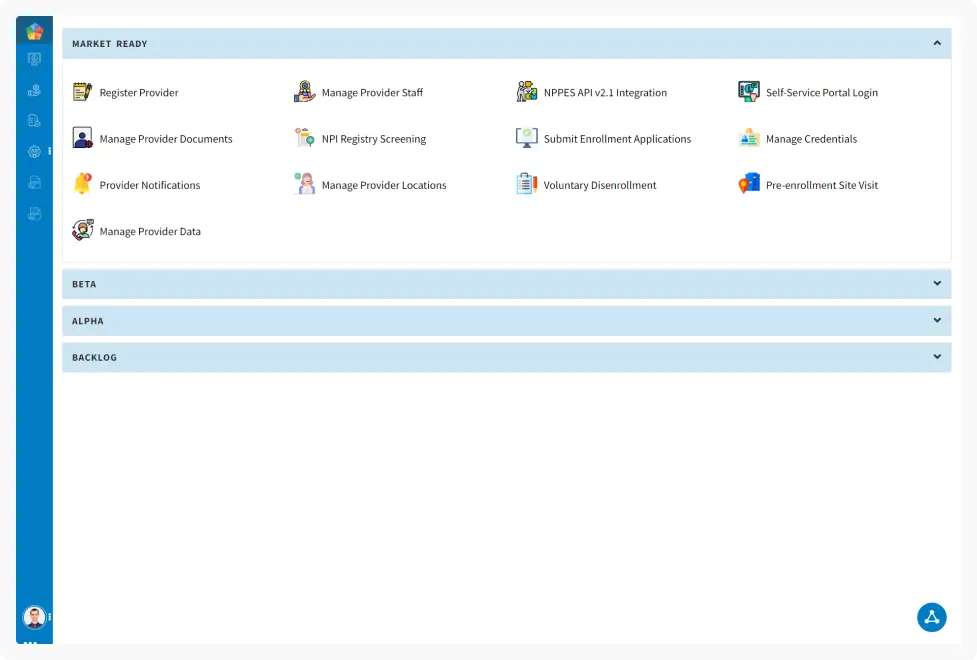Click the Manage Credentials ID card icon
Image resolution: width=977 pixels, height=660 pixels.
[x=749, y=139]
